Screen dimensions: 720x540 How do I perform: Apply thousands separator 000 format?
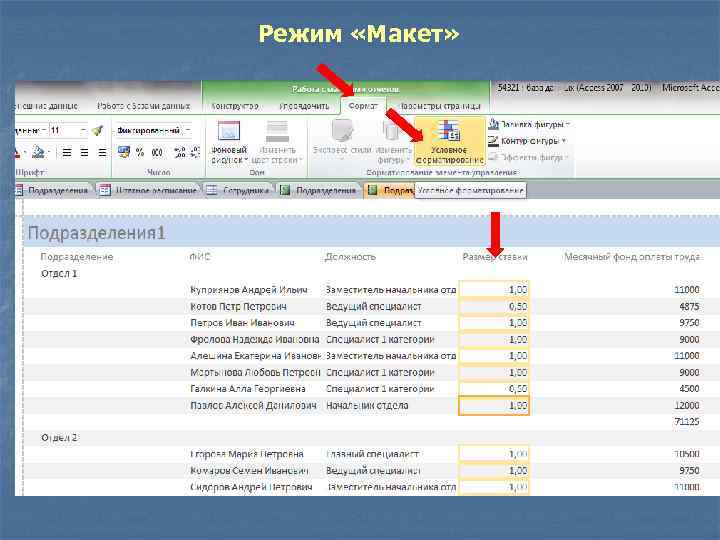coord(157,152)
